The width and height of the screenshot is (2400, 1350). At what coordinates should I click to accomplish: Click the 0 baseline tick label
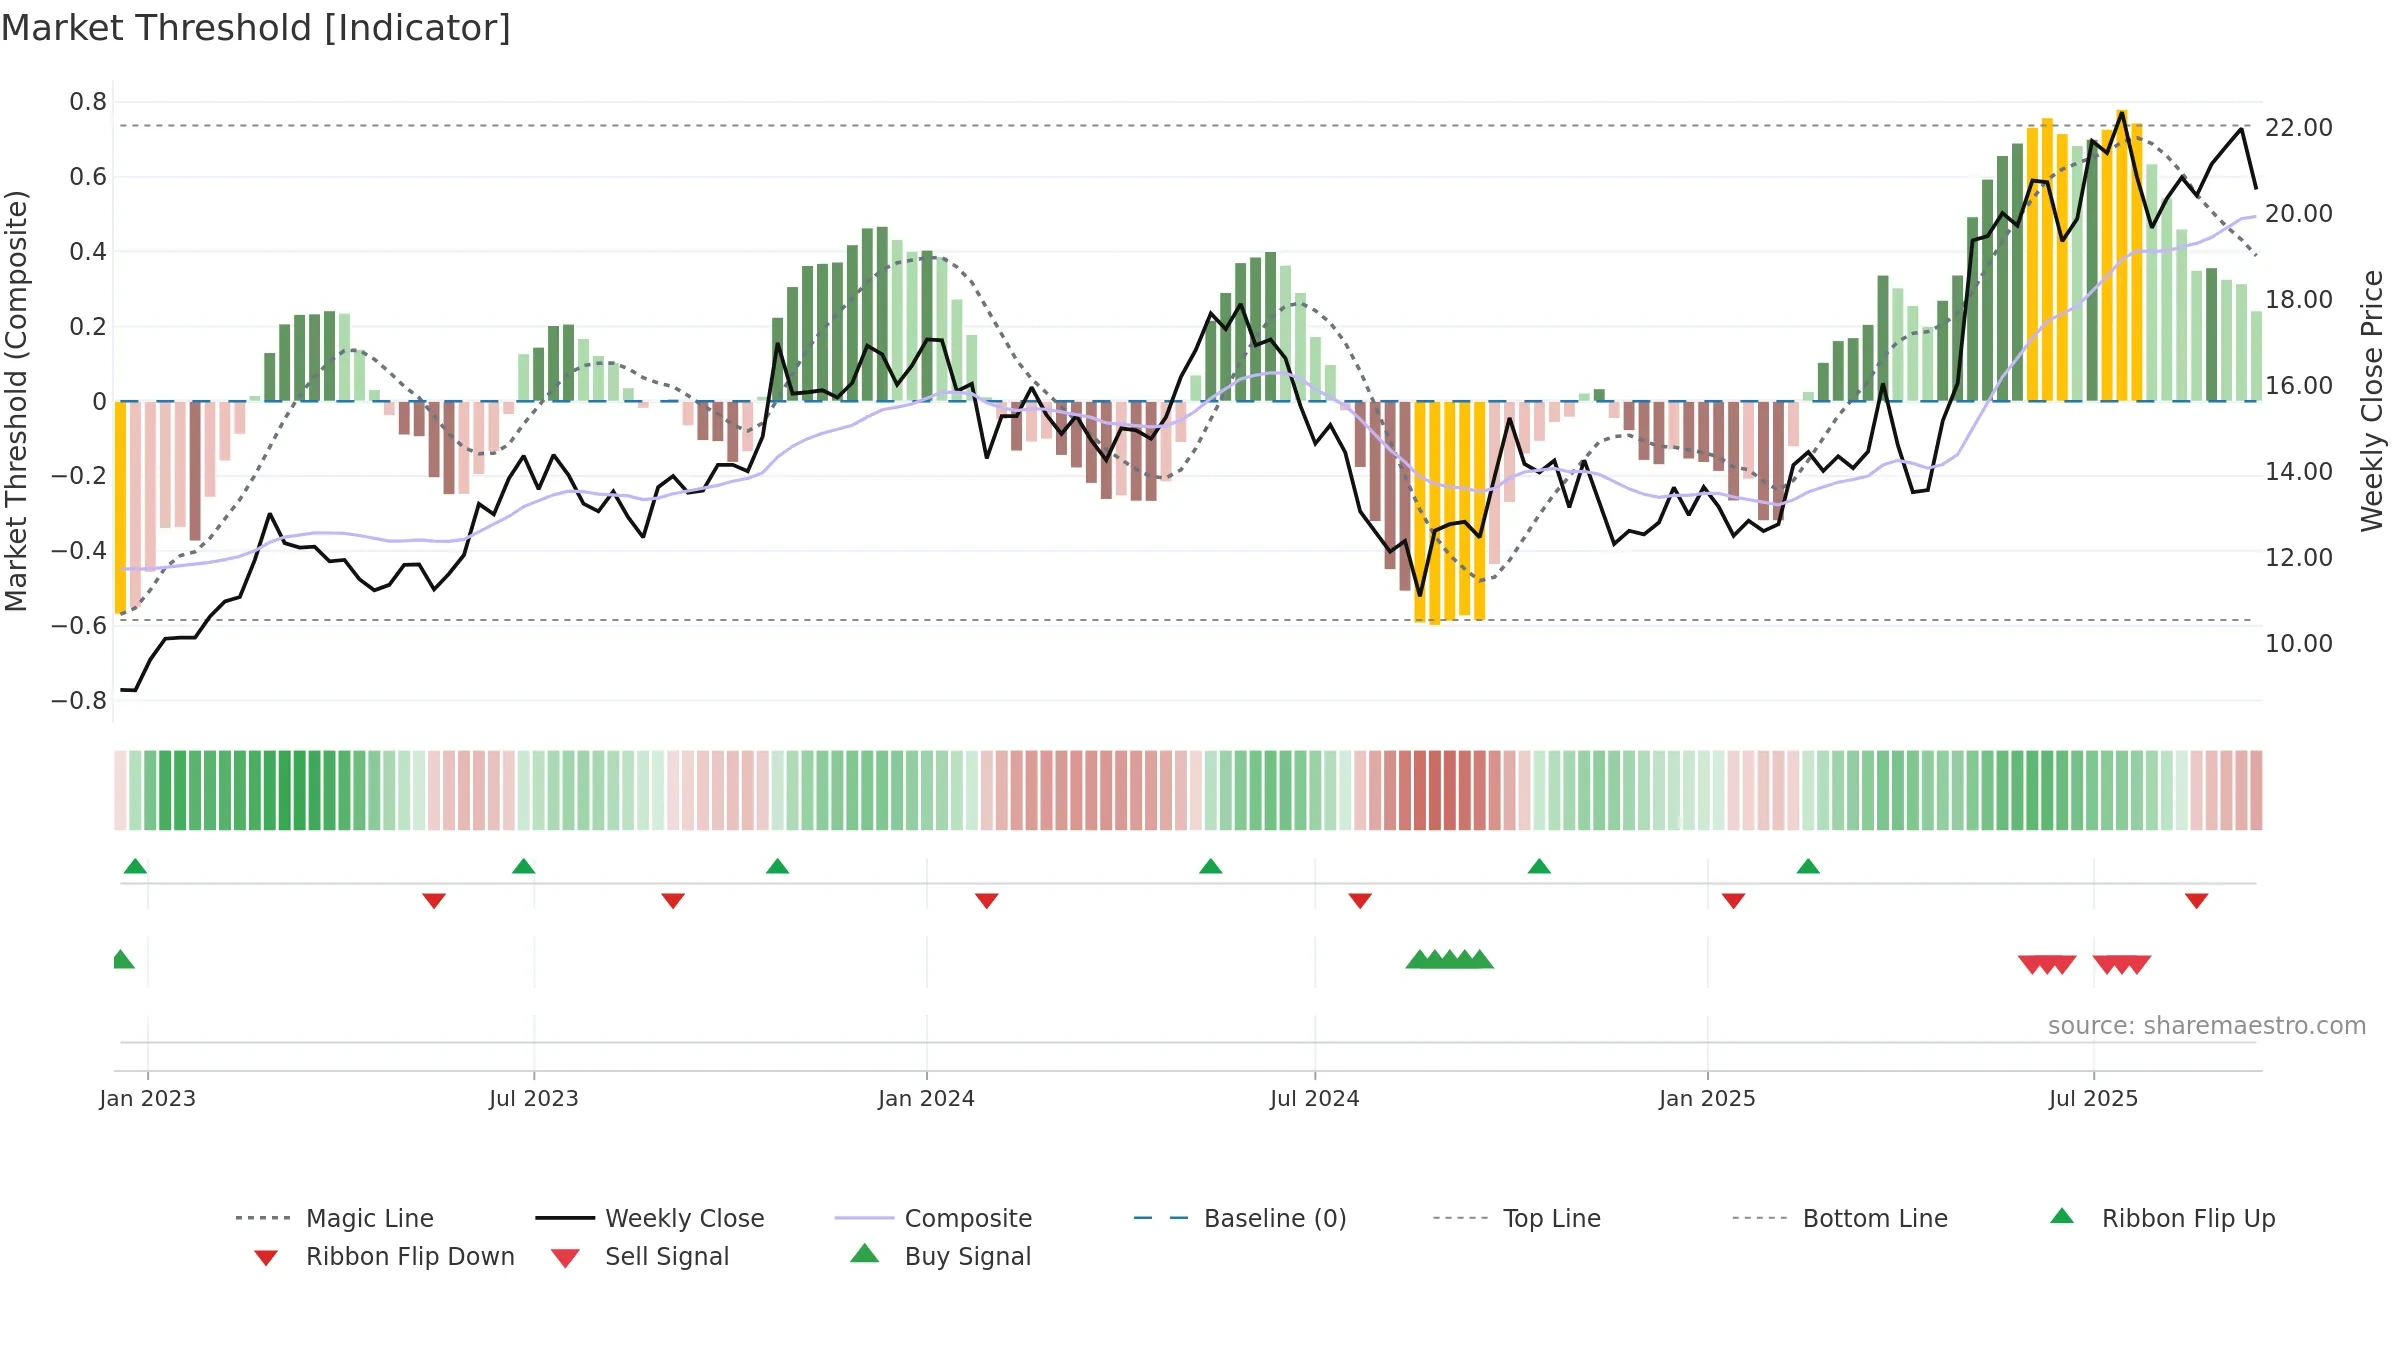(x=99, y=402)
